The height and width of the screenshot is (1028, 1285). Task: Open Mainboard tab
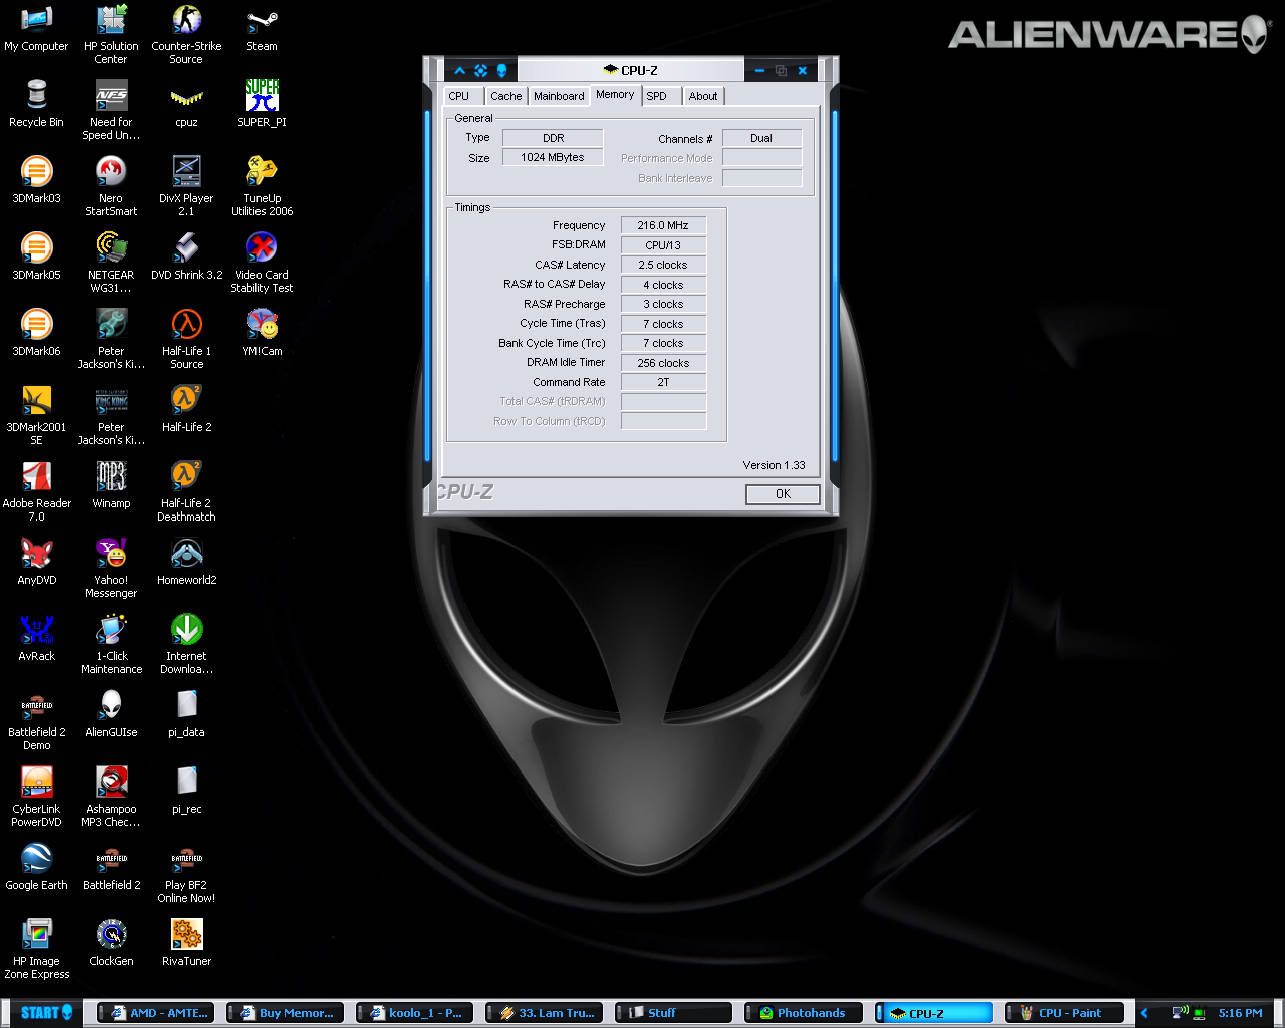tap(559, 96)
